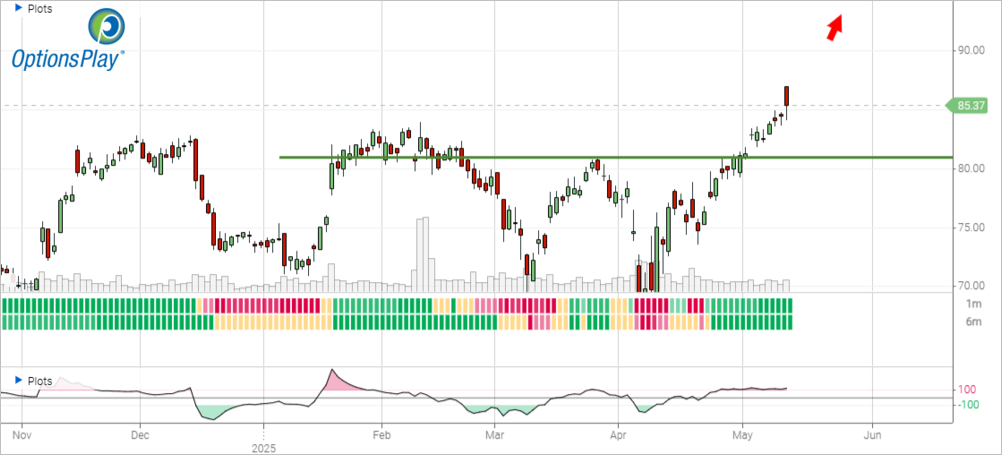Click the 1m trend row label
The image size is (1002, 455).
click(x=973, y=305)
